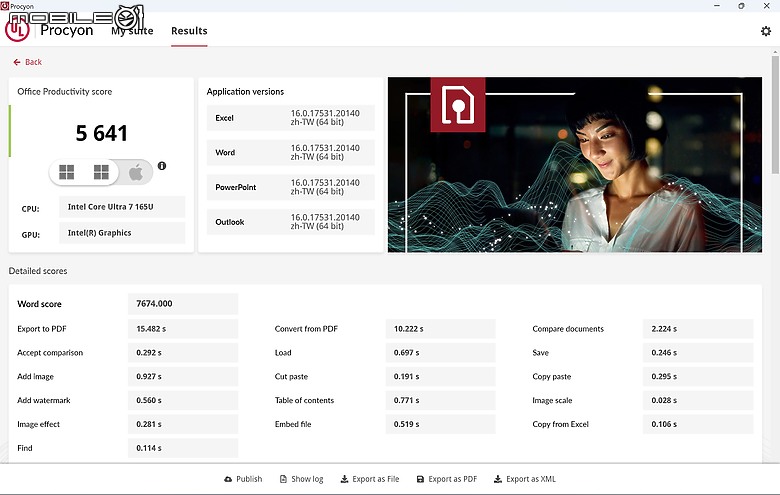Click the Accept comparison value 0.292 s
This screenshot has height=495, width=780.
tap(183, 353)
